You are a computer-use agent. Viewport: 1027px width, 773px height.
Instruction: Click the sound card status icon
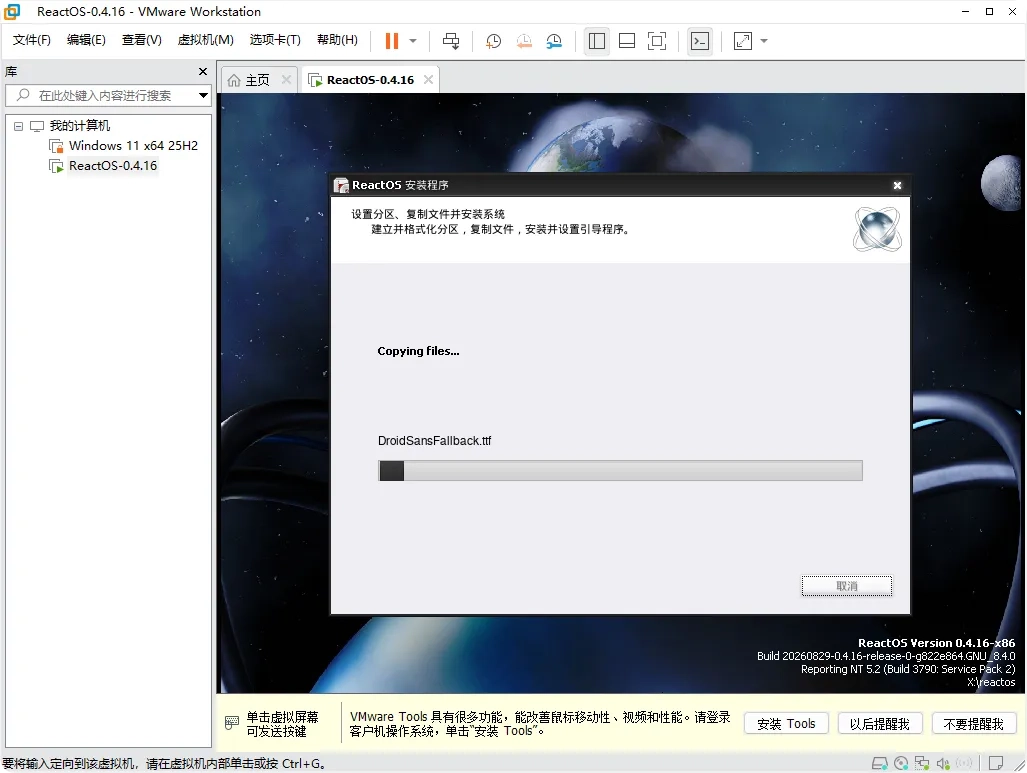coord(943,763)
